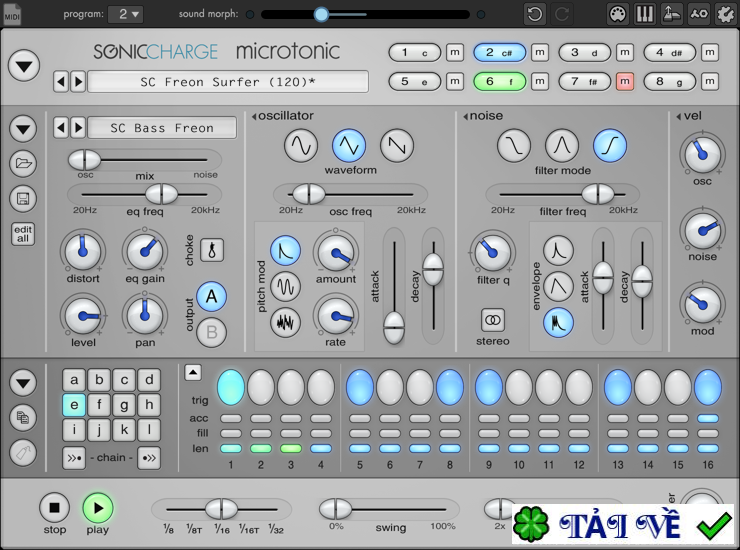Click the sound morph slider handle
Viewport: 740px width, 550px height.
click(321, 14)
